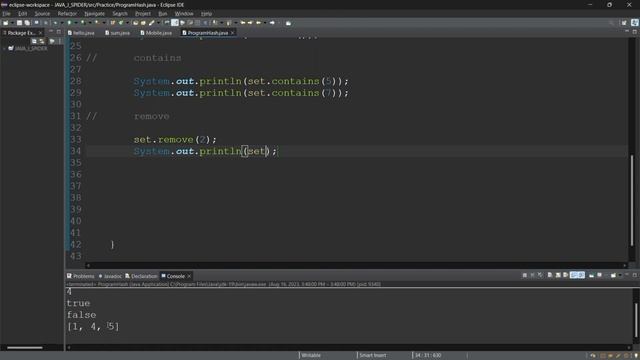Minimize the editor area
Viewport: 640px width, 360px height.
(x=627, y=31)
